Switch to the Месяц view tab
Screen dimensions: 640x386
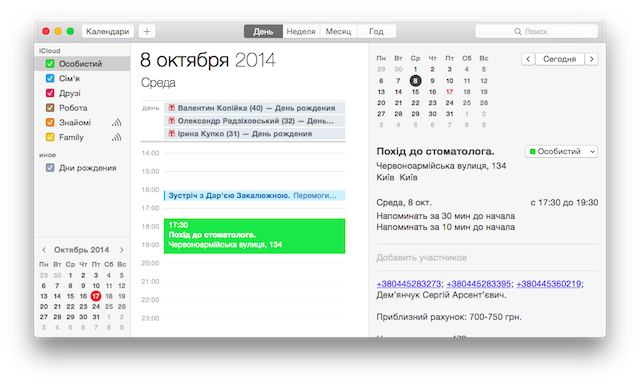[338, 31]
